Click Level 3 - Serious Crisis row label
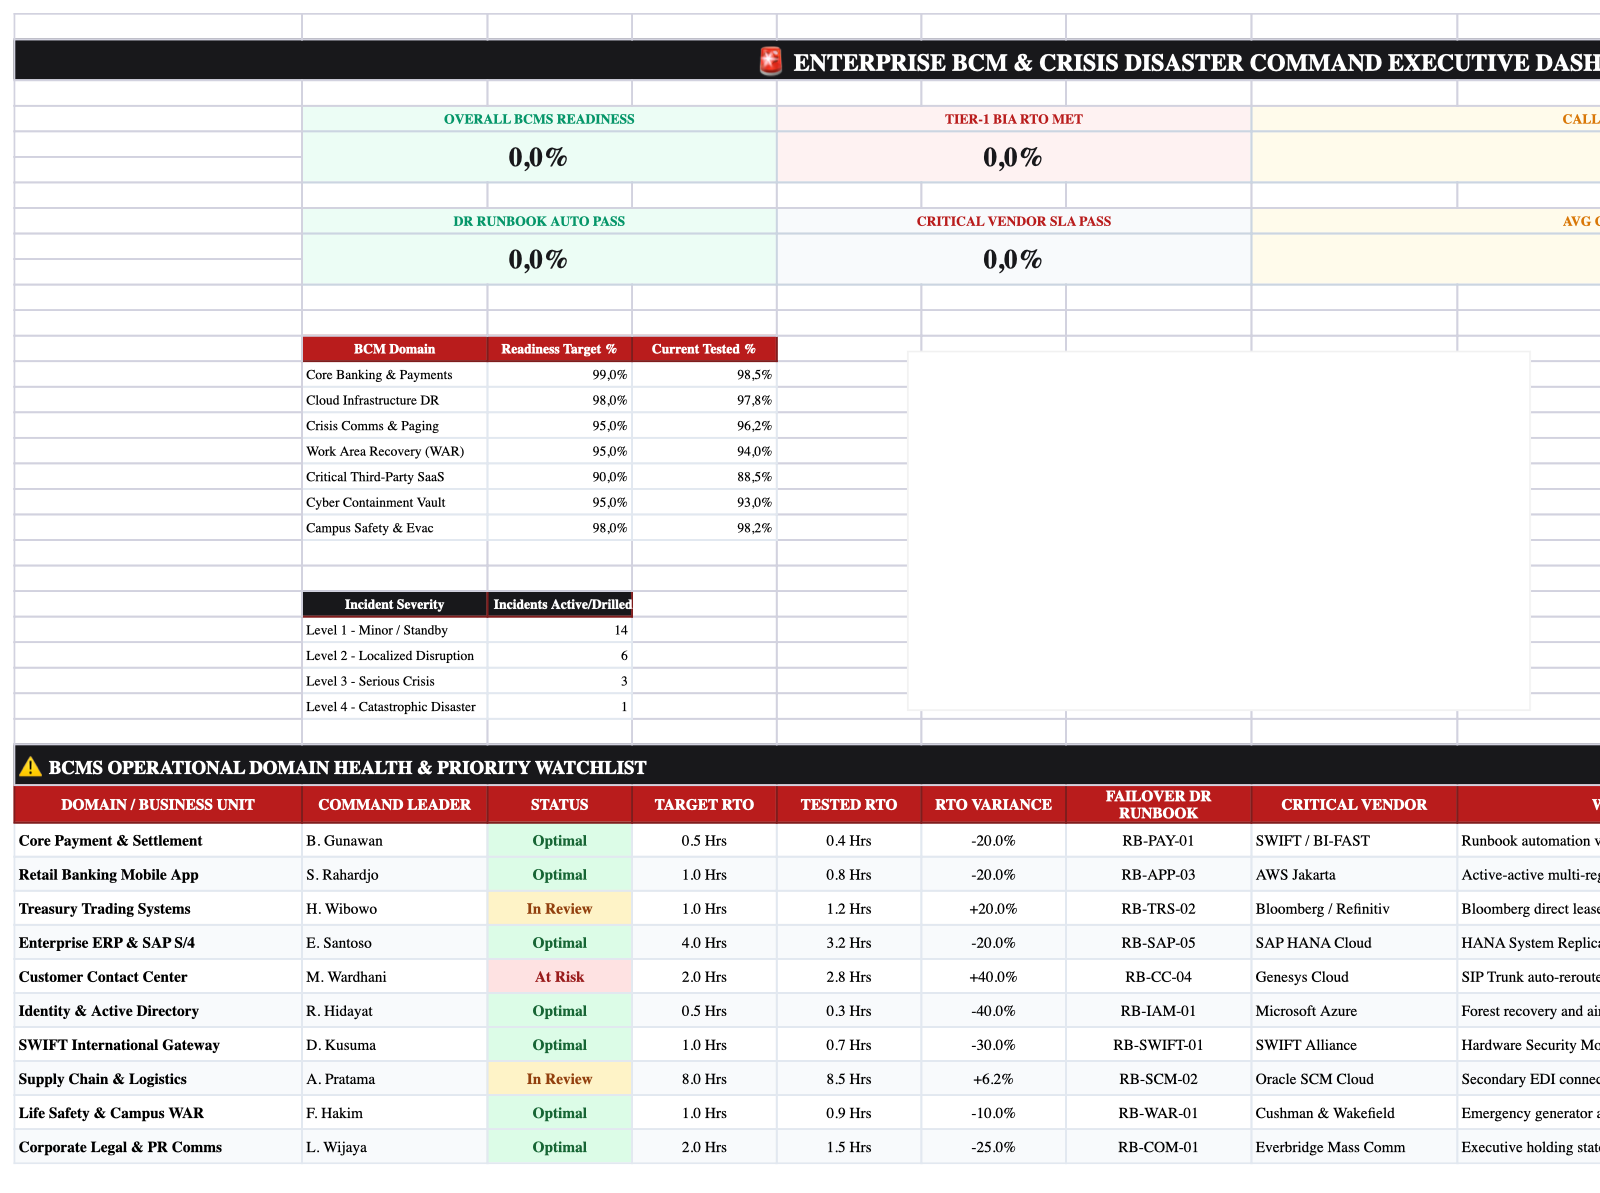 (394, 681)
